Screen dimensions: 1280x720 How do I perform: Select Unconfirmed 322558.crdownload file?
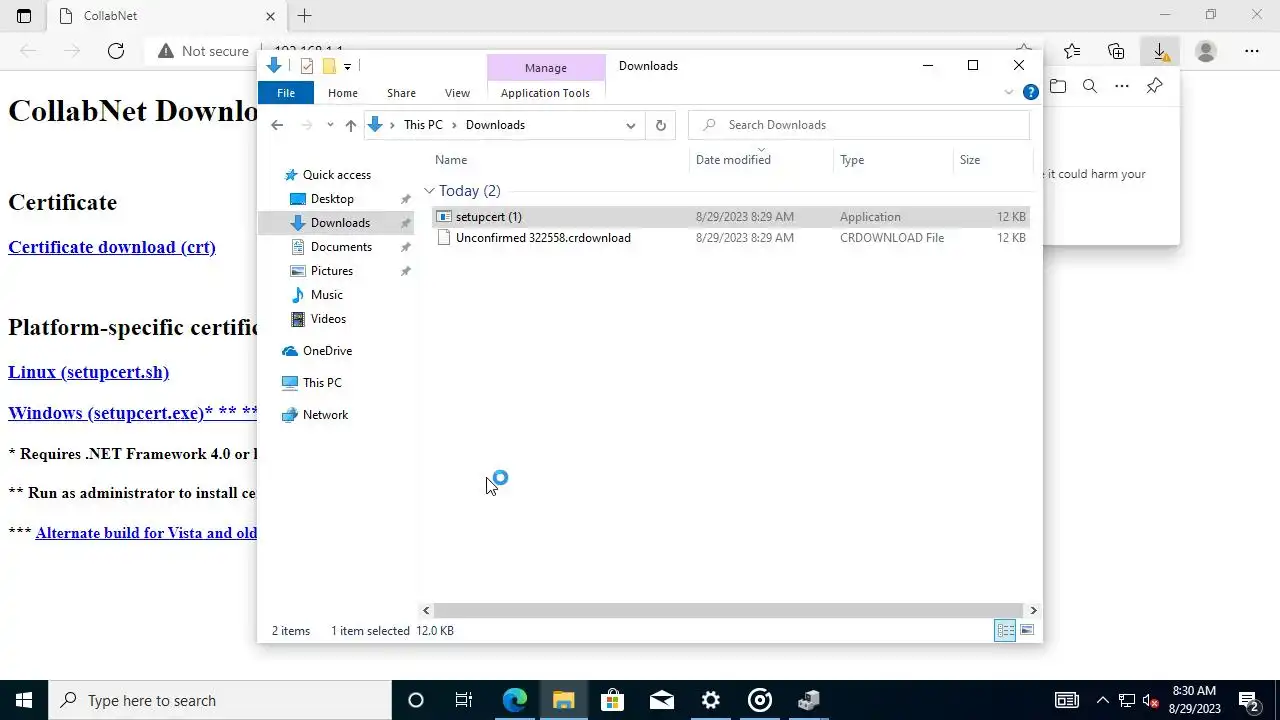point(731,238)
